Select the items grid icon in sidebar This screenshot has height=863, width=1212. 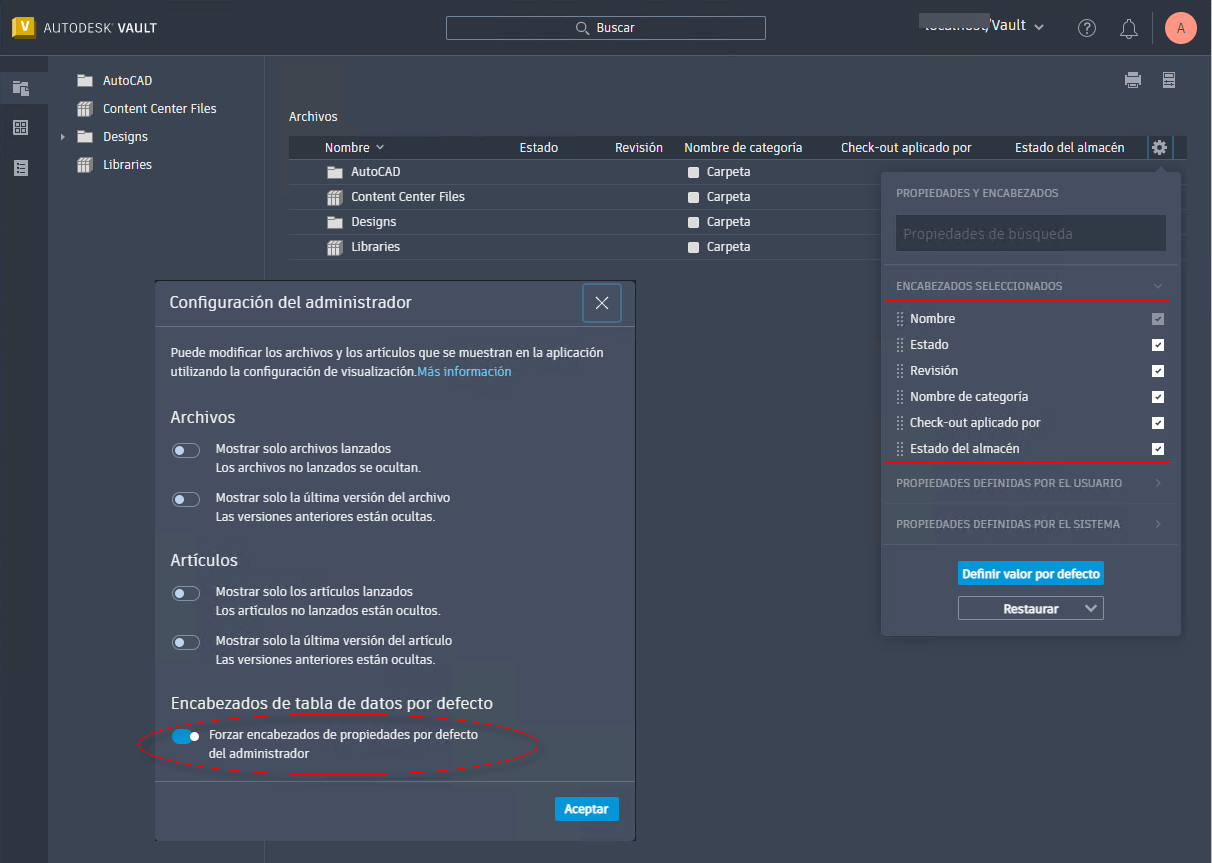click(x=21, y=128)
